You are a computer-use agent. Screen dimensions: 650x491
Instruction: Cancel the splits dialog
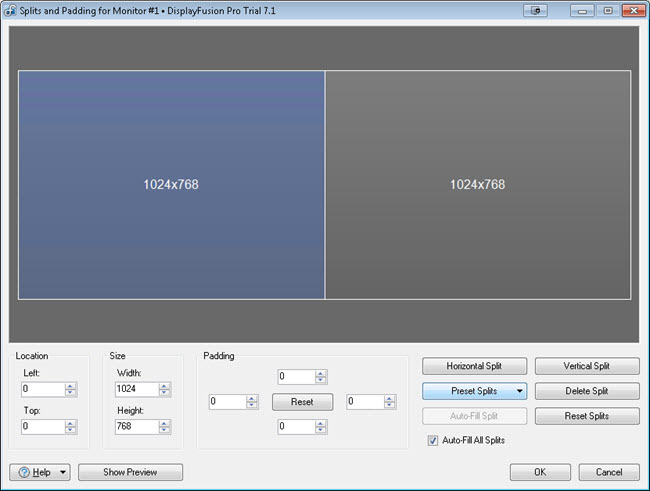coord(609,472)
